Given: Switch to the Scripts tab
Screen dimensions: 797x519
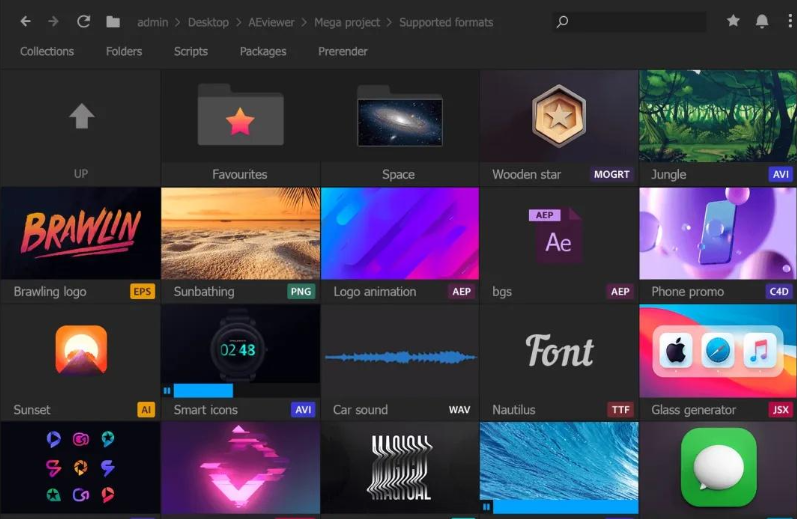Looking at the screenshot, I should 190,51.
